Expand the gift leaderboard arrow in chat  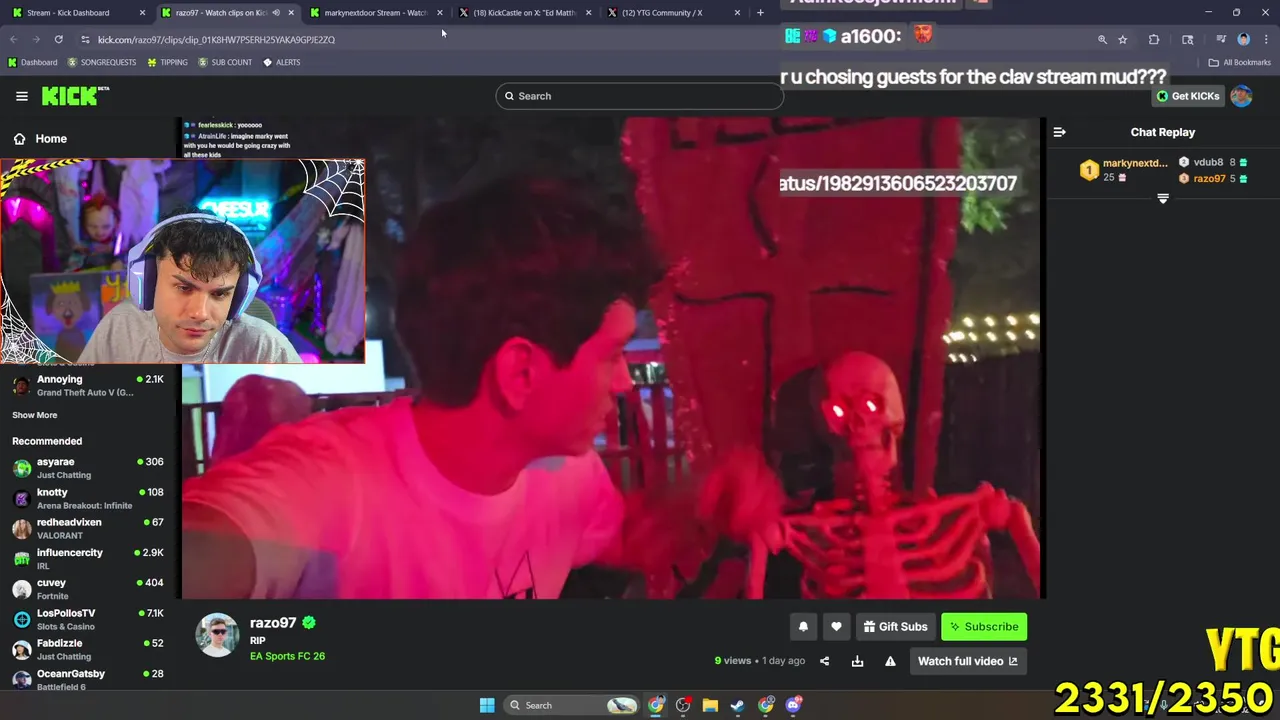(x=1163, y=199)
